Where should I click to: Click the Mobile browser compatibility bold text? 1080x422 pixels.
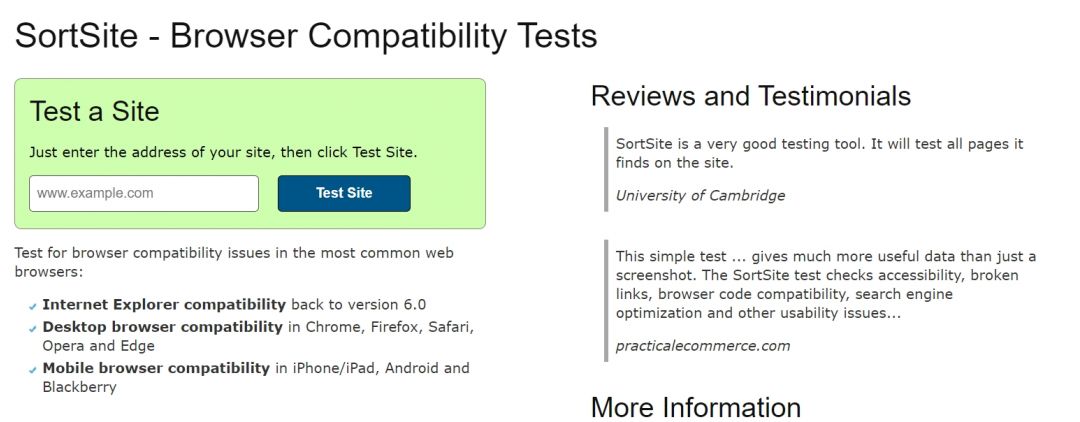coord(156,368)
